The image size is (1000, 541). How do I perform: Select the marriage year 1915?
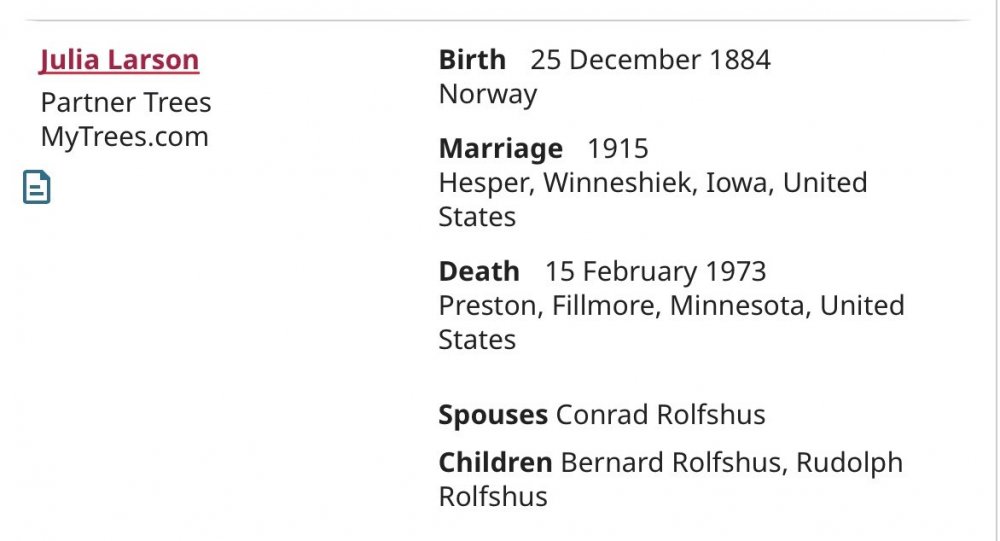pyautogui.click(x=617, y=149)
